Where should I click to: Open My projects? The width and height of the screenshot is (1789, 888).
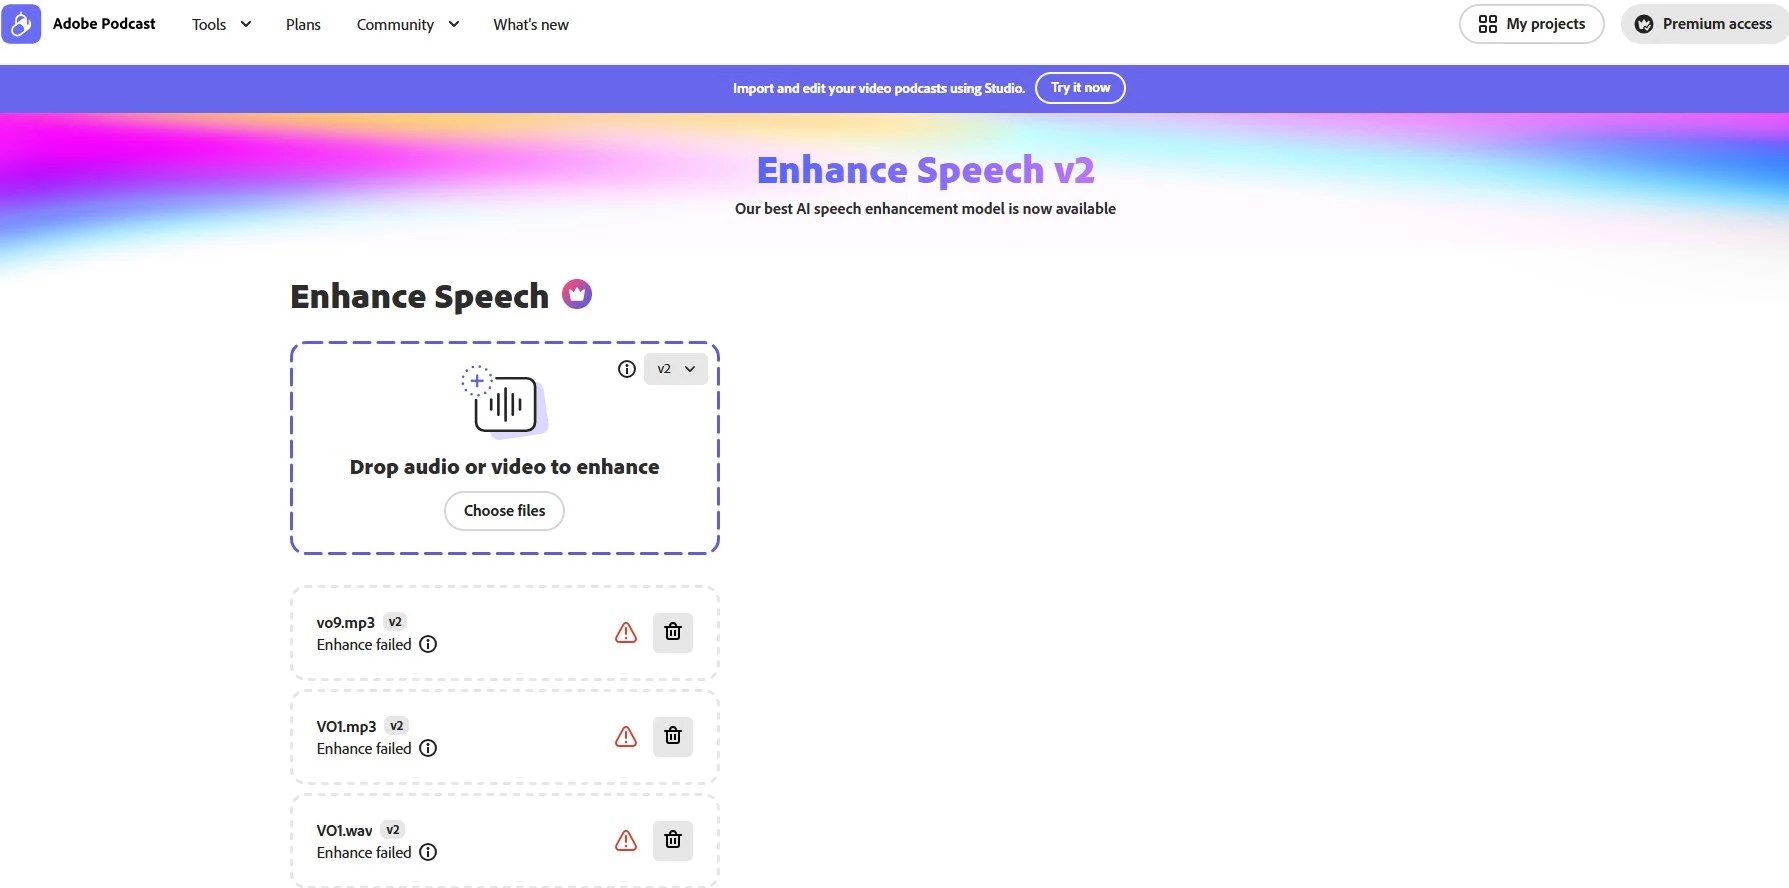pos(1532,24)
